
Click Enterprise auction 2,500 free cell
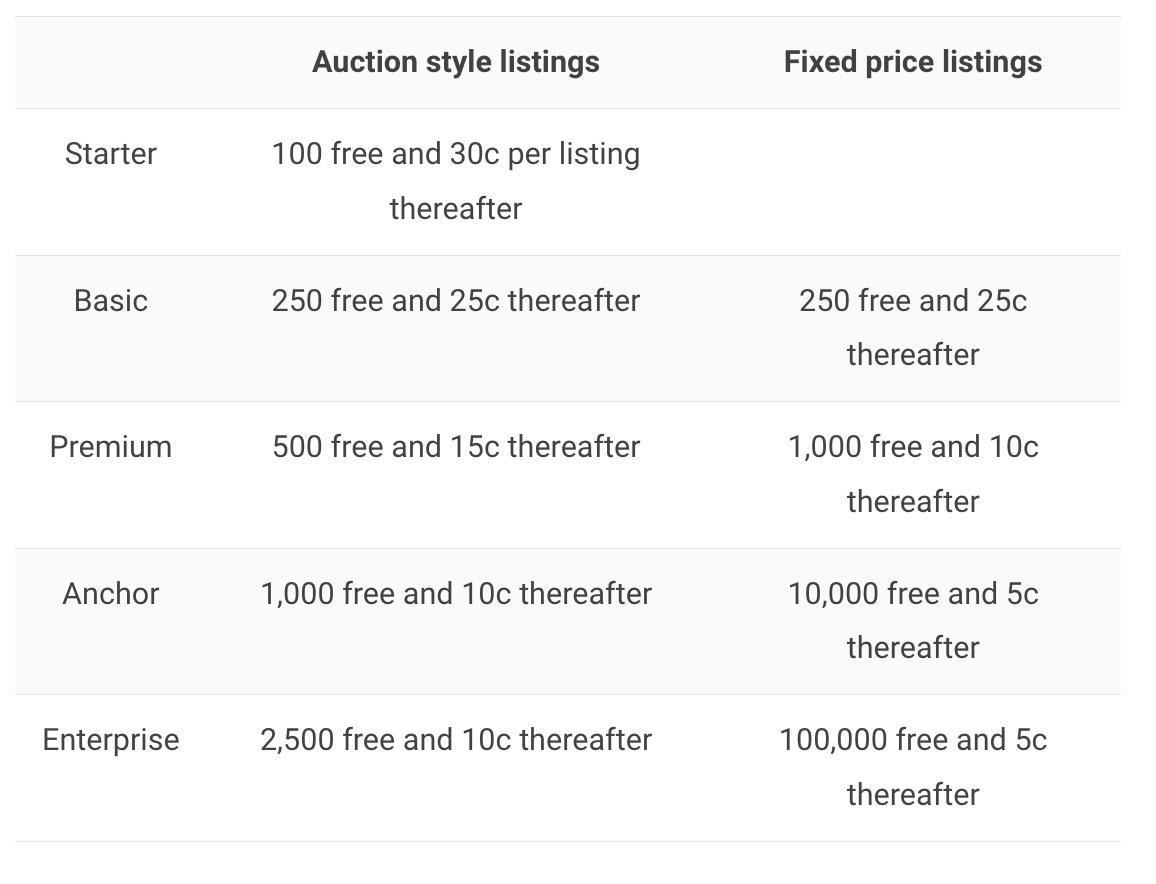456,740
